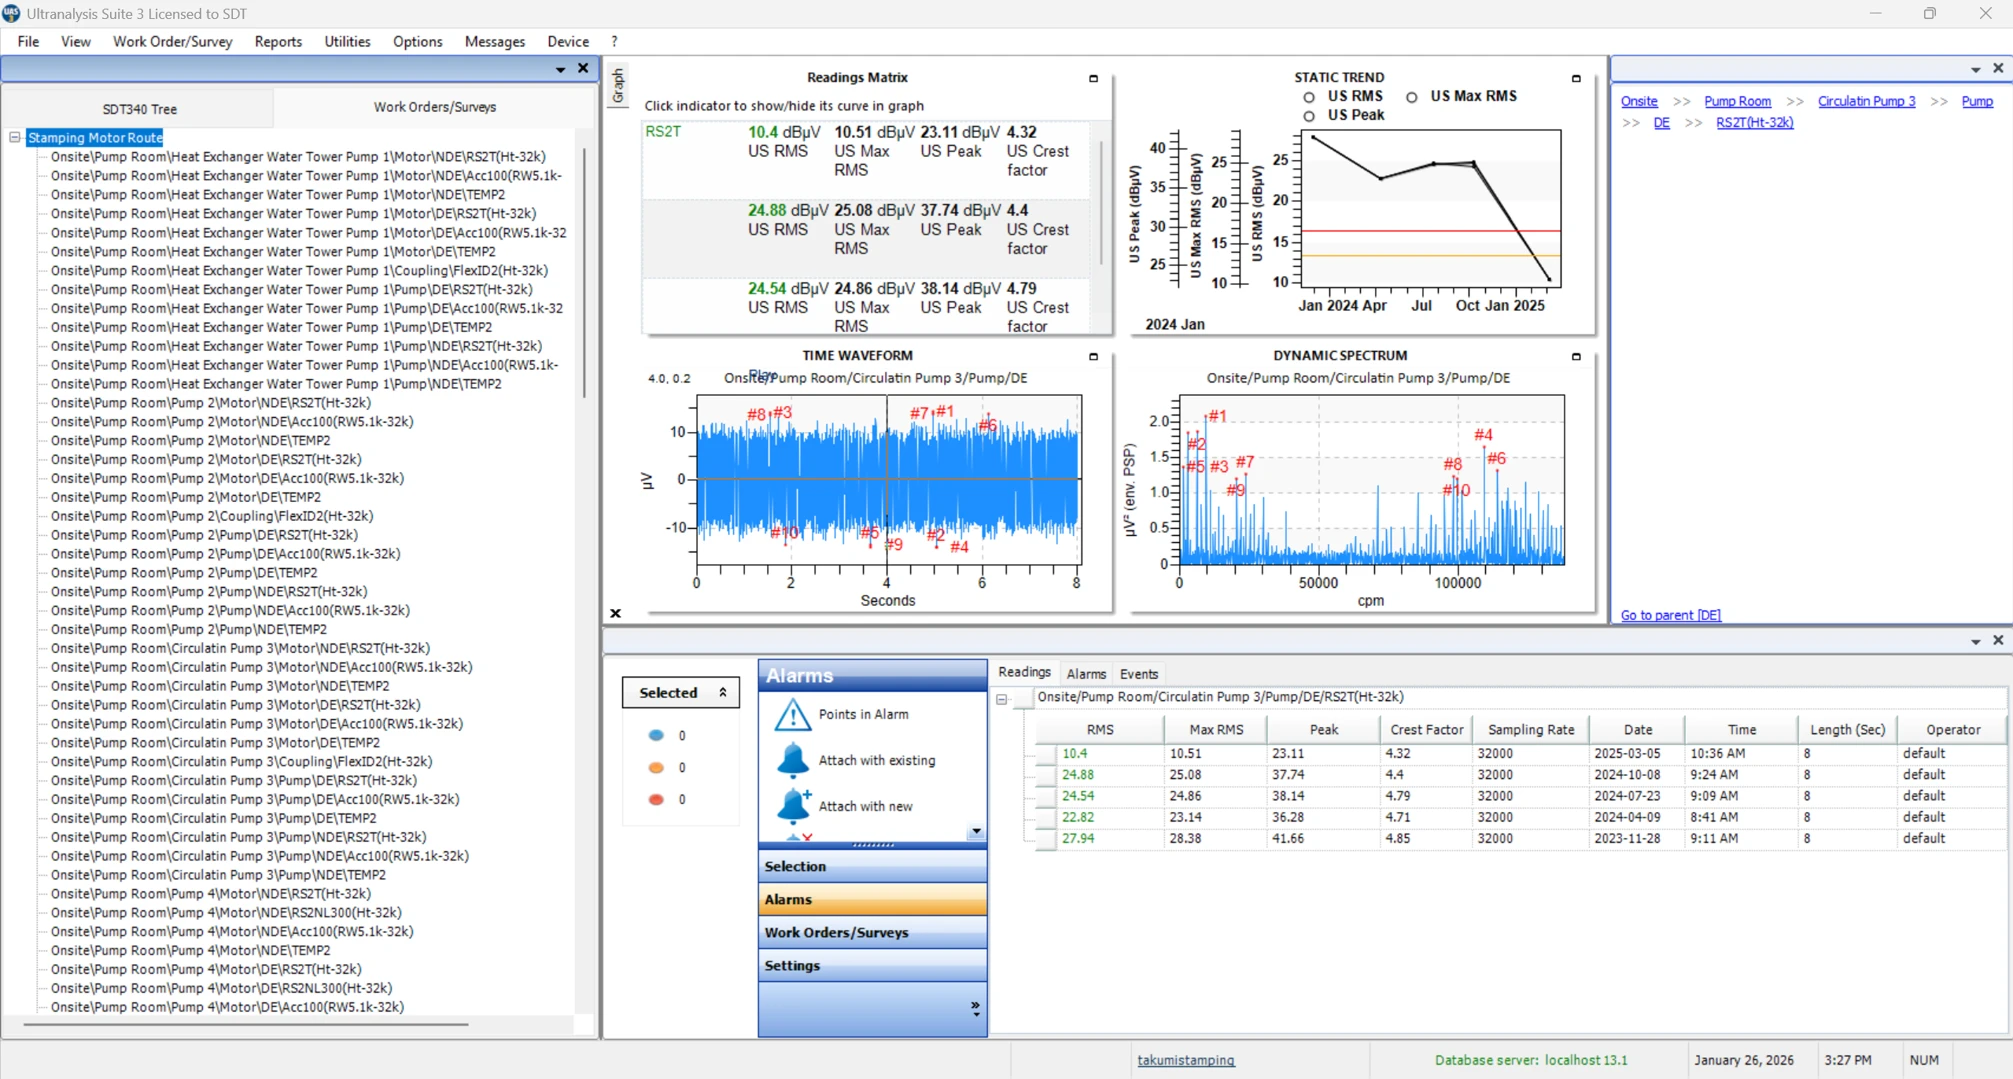This screenshot has height=1079, width=2013.
Task: Select the US Peak radio button
Action: (x=1309, y=116)
